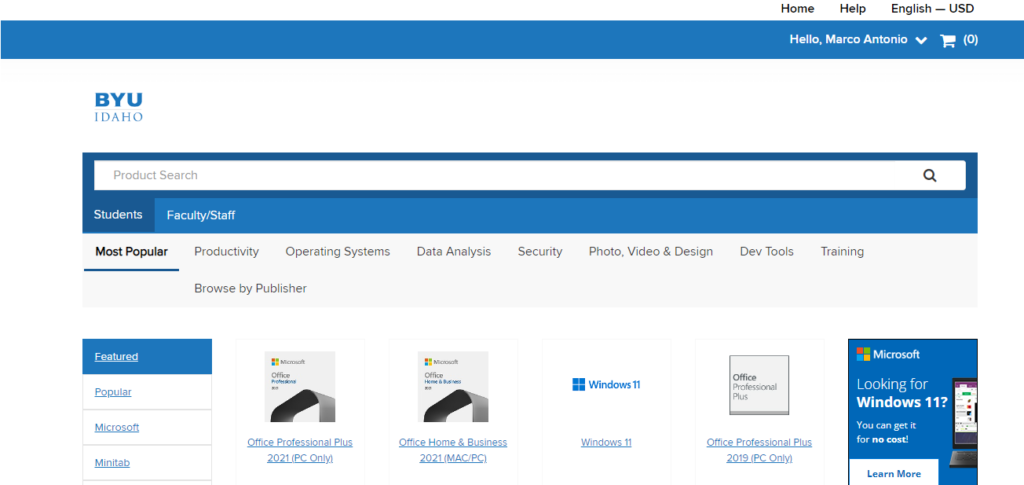Viewport: 1024px width, 485px height.
Task: Open the English — USD language selector
Action: click(x=932, y=9)
